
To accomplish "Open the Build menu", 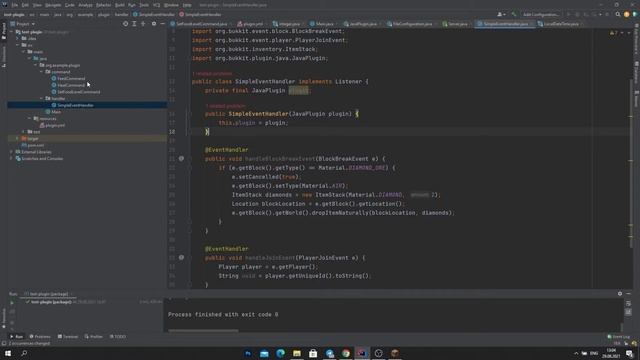I will (x=120, y=5).
